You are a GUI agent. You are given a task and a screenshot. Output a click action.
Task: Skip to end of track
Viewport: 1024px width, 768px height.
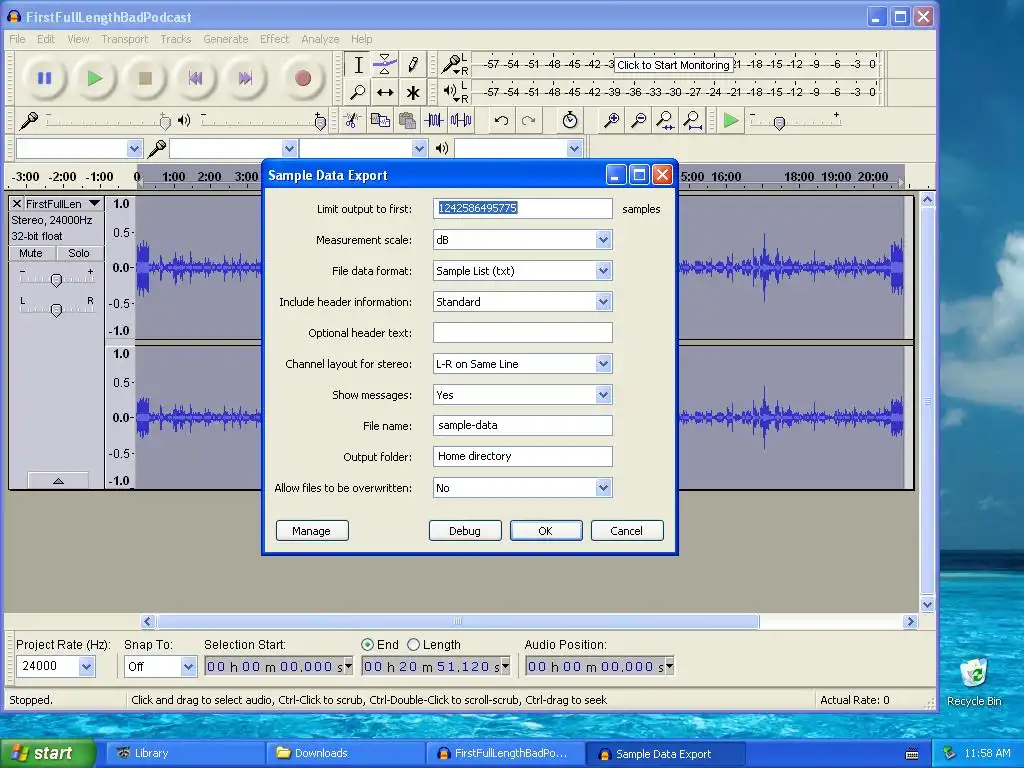pyautogui.click(x=245, y=78)
